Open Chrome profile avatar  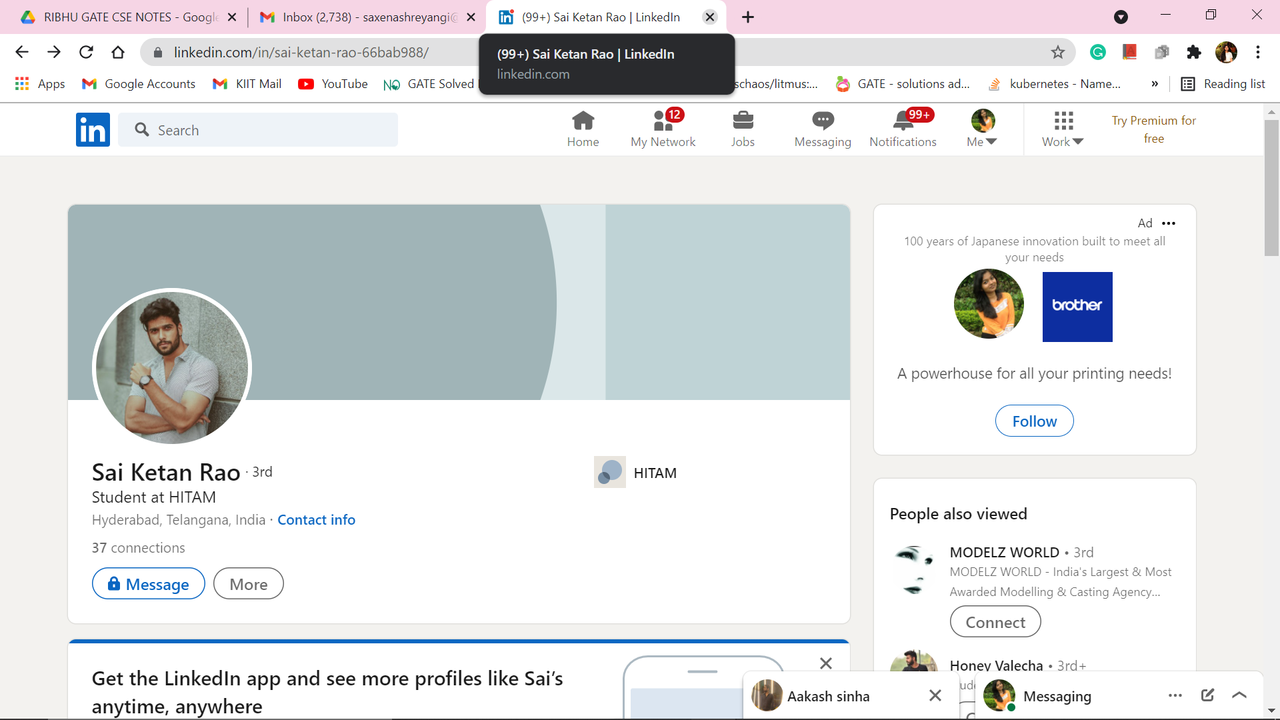click(x=1226, y=52)
